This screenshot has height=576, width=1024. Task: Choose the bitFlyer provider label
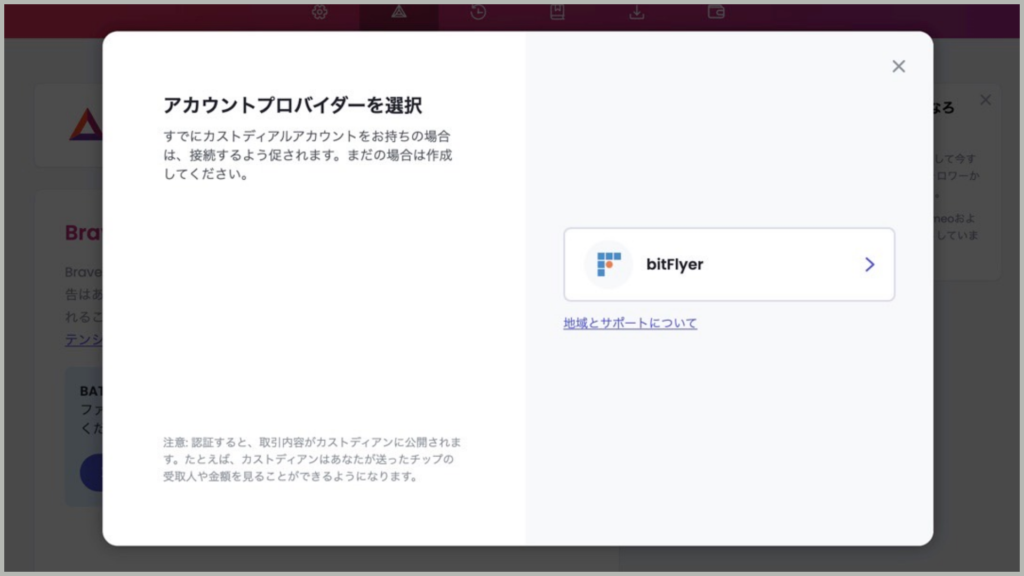tap(675, 264)
